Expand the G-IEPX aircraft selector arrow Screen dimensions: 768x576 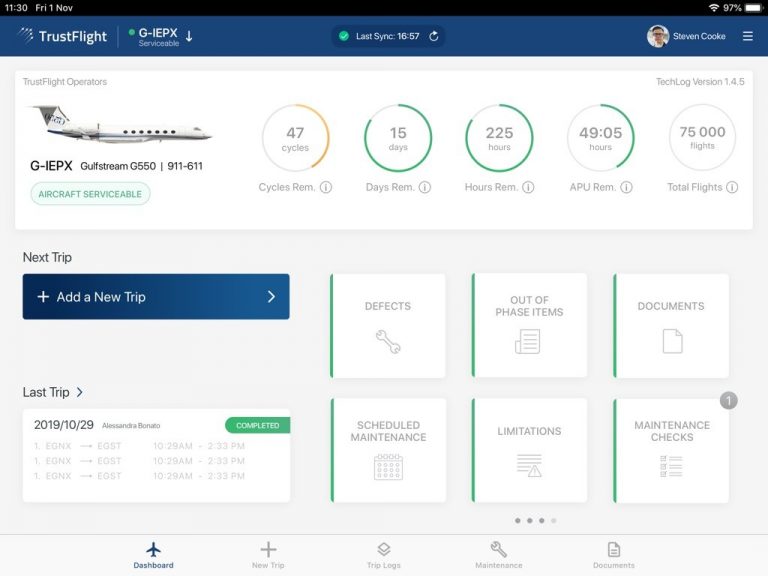tap(189, 36)
